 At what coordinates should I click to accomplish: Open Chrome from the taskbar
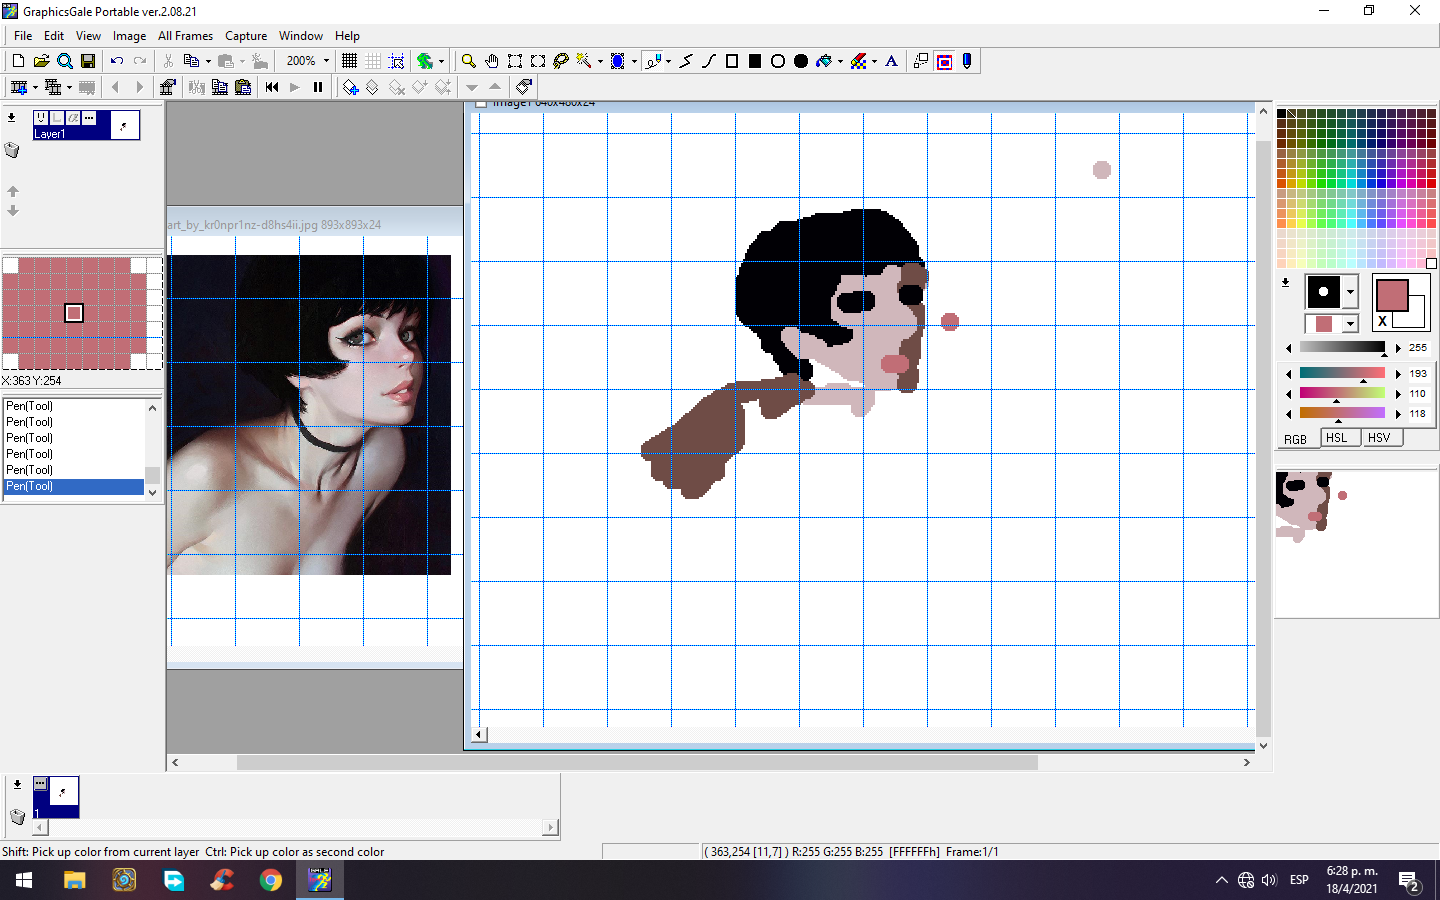tap(270, 880)
